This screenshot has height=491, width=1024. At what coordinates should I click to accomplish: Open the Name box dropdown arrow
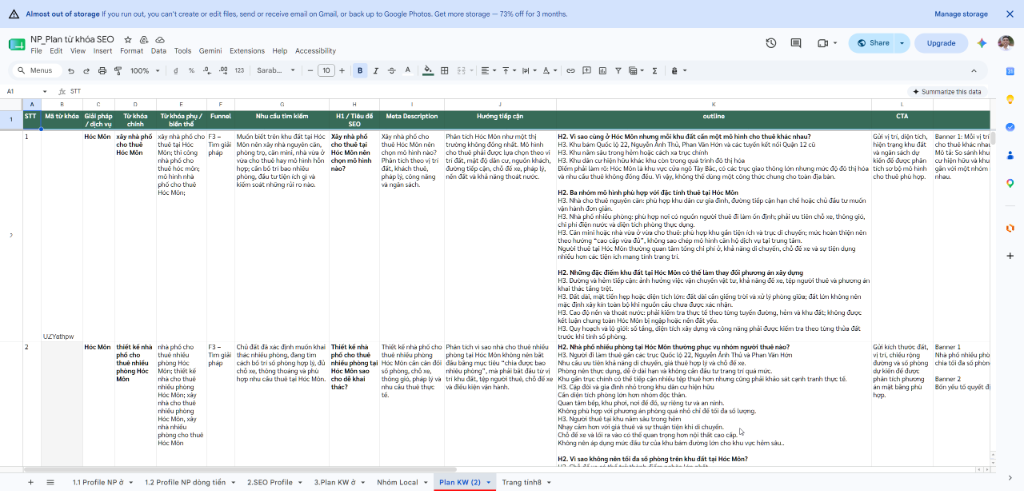44,91
